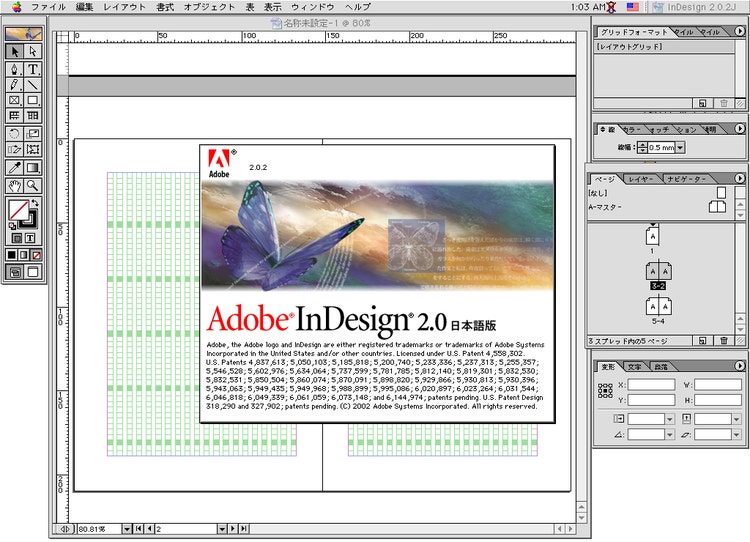Switch to Preview mode in toolbox
Screen dimensions: 750x542
(33, 272)
